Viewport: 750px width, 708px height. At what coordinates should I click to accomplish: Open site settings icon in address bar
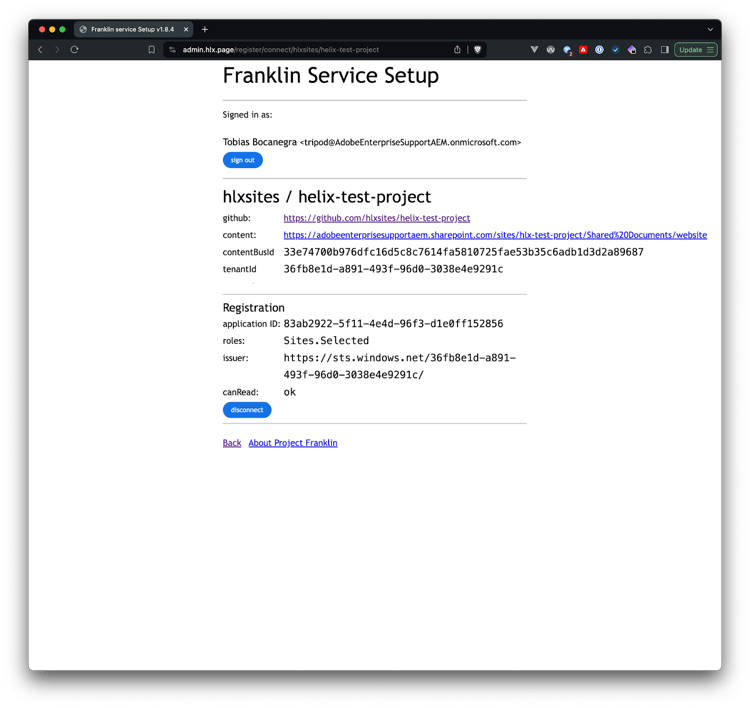173,50
